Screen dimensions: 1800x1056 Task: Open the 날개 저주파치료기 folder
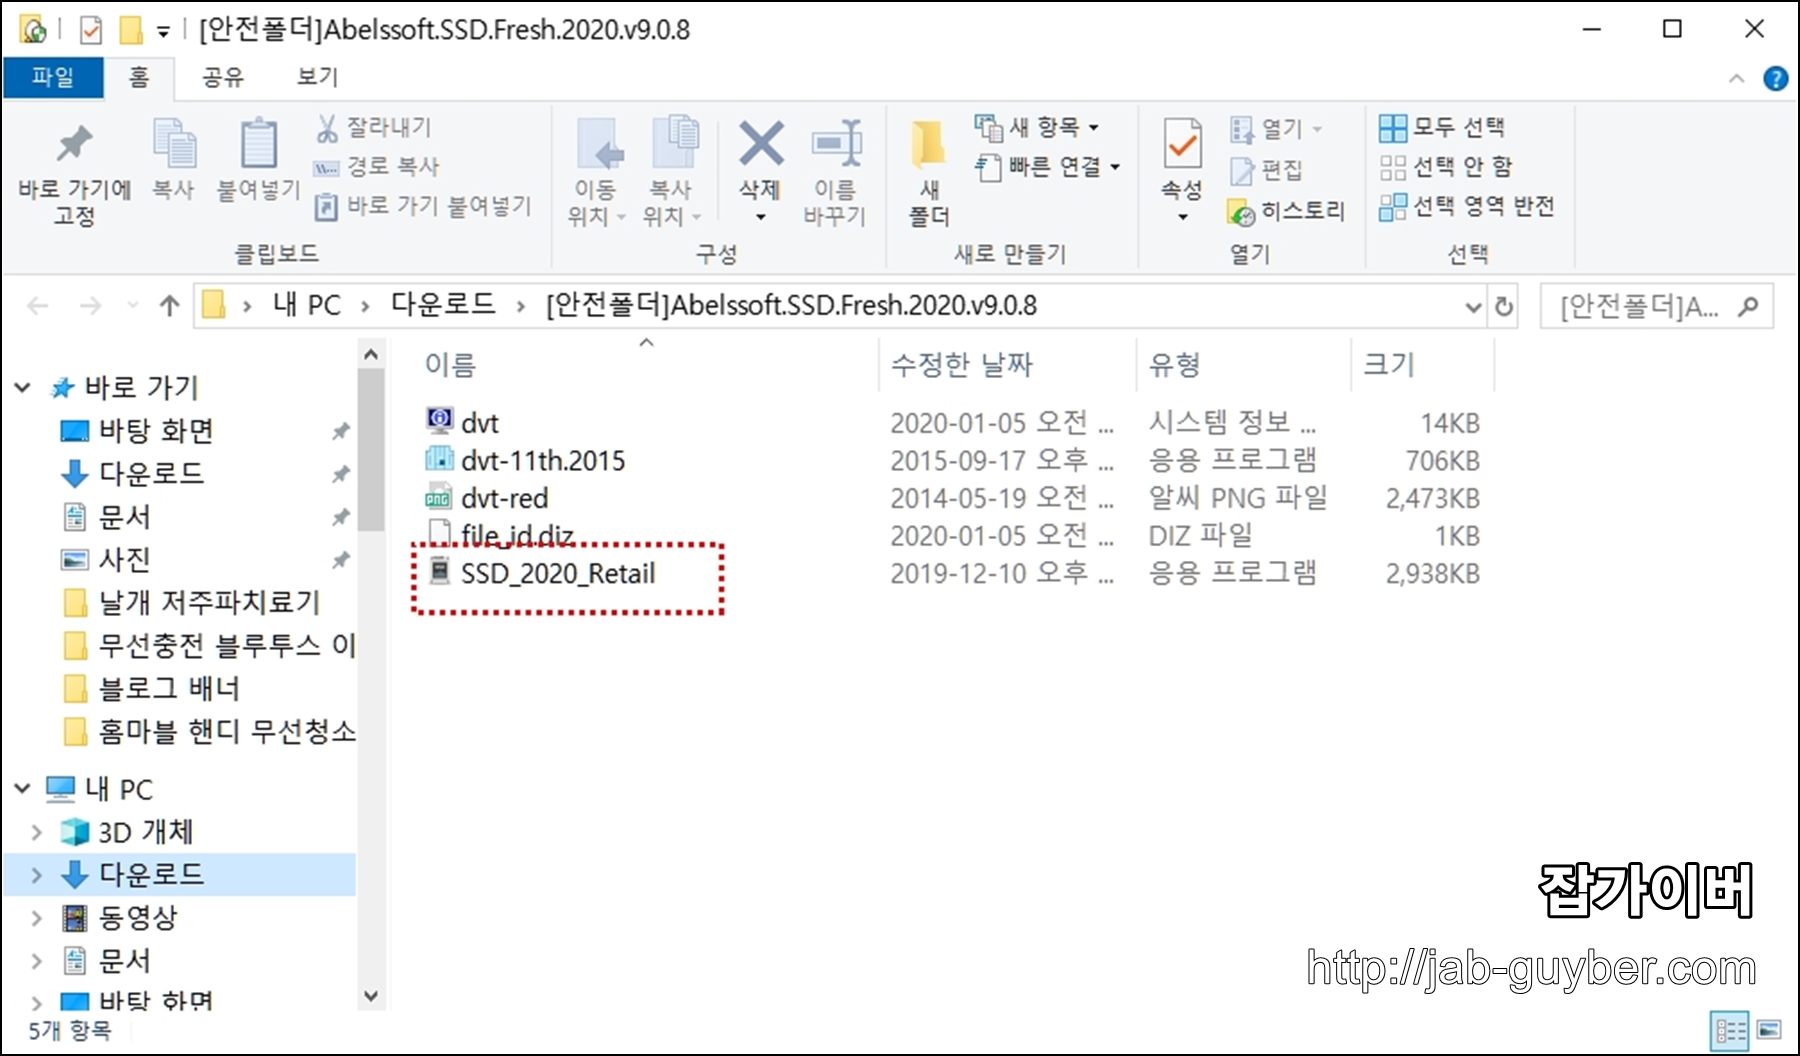pos(208,603)
